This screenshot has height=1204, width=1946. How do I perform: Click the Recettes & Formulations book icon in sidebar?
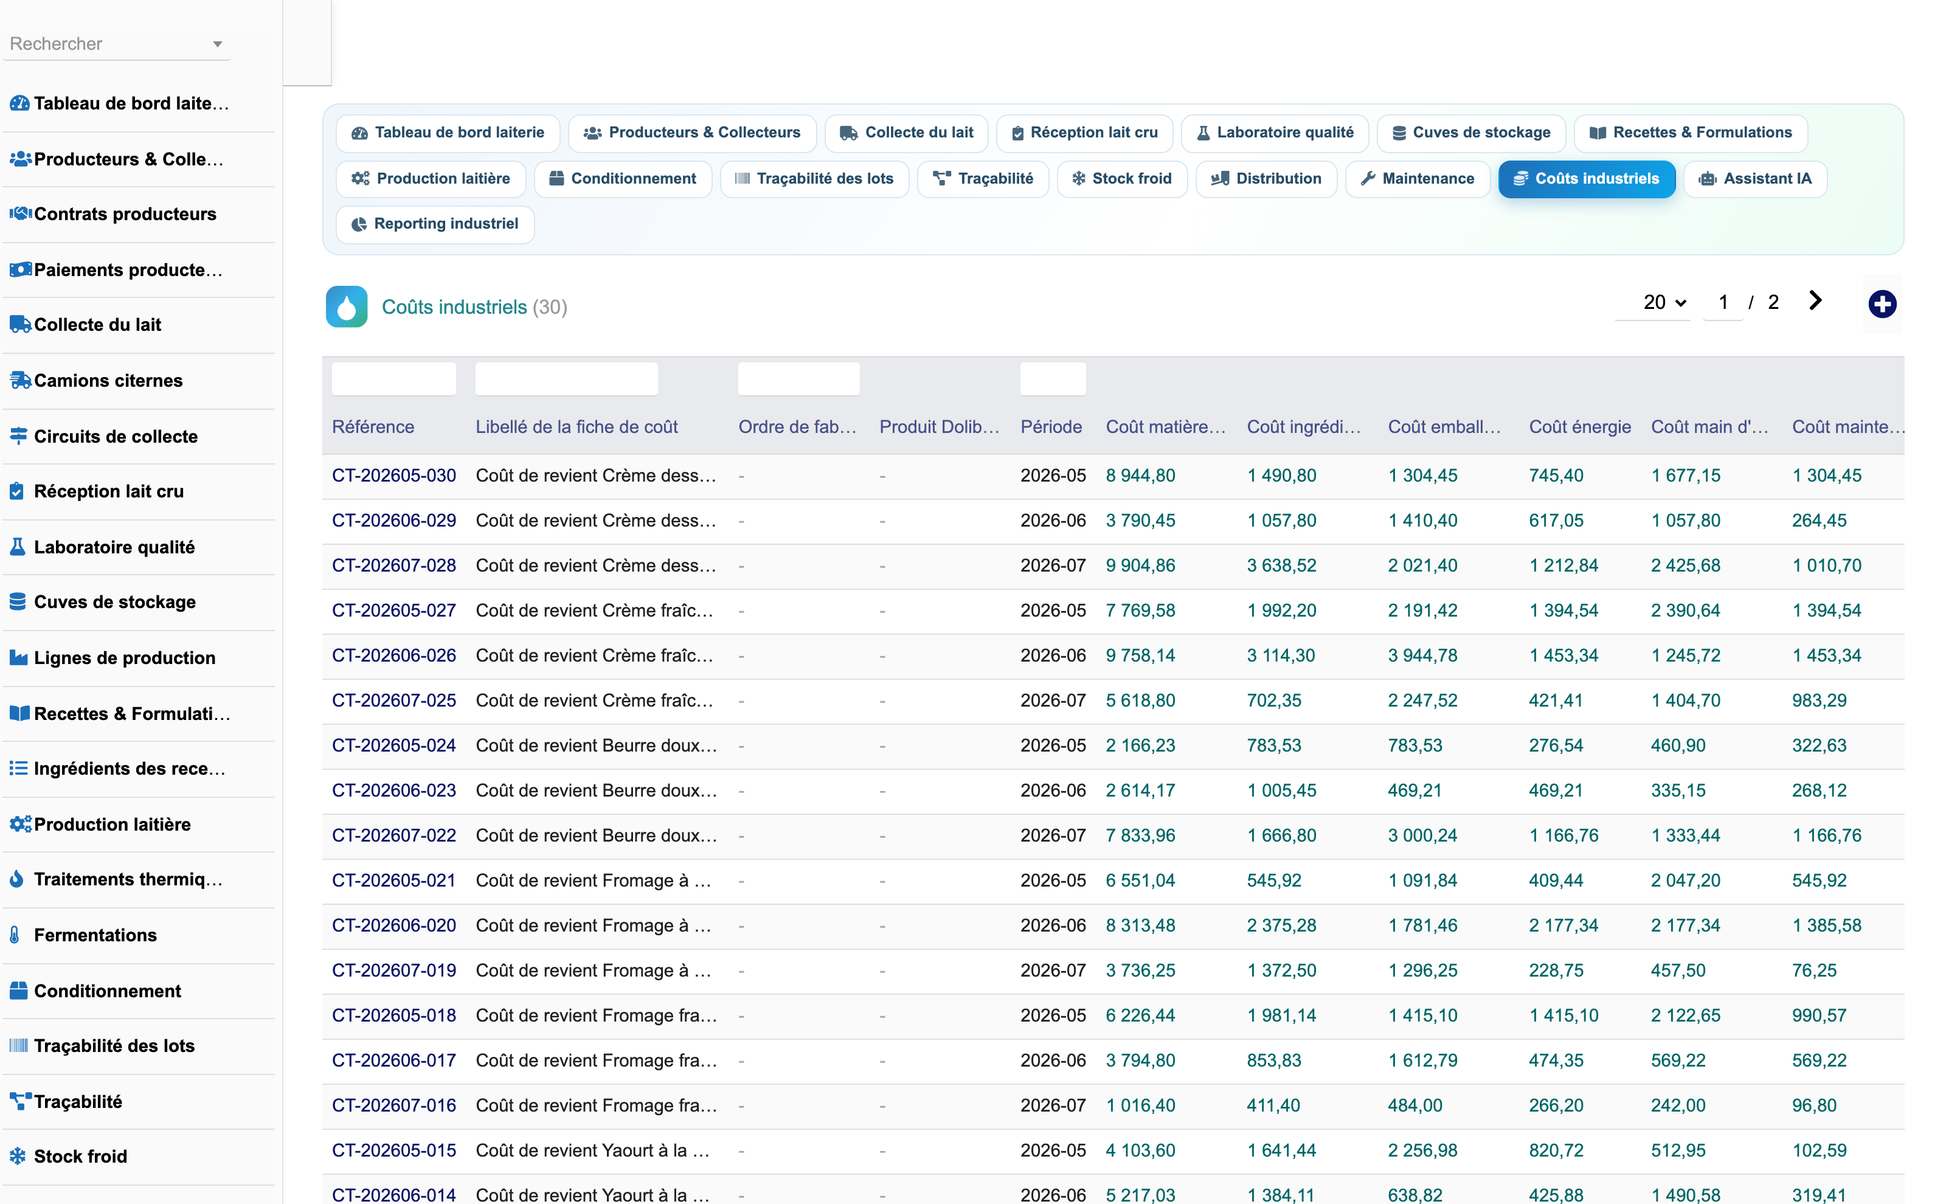(19, 713)
